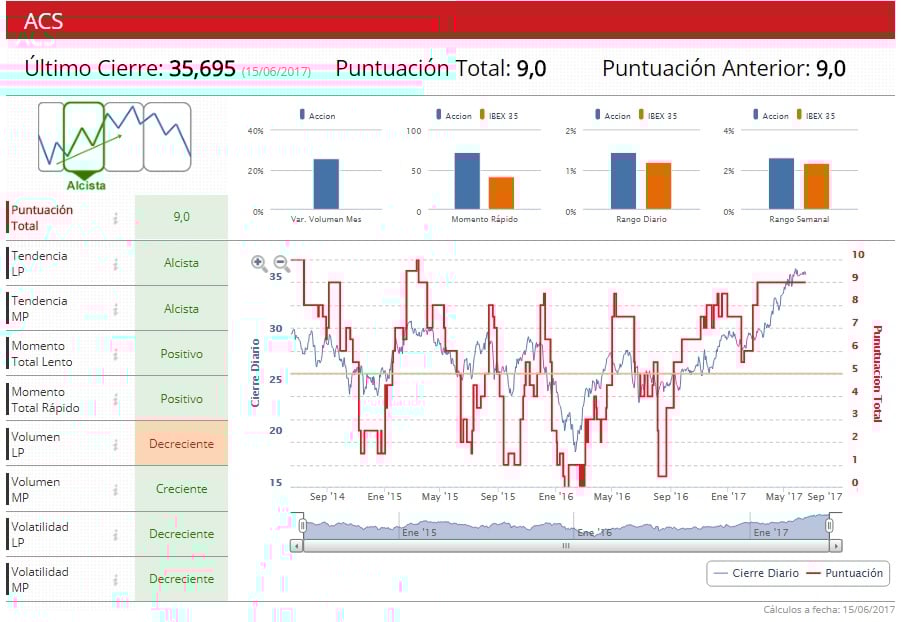Click the Volatilidad MP Decreciente cell

coord(182,579)
